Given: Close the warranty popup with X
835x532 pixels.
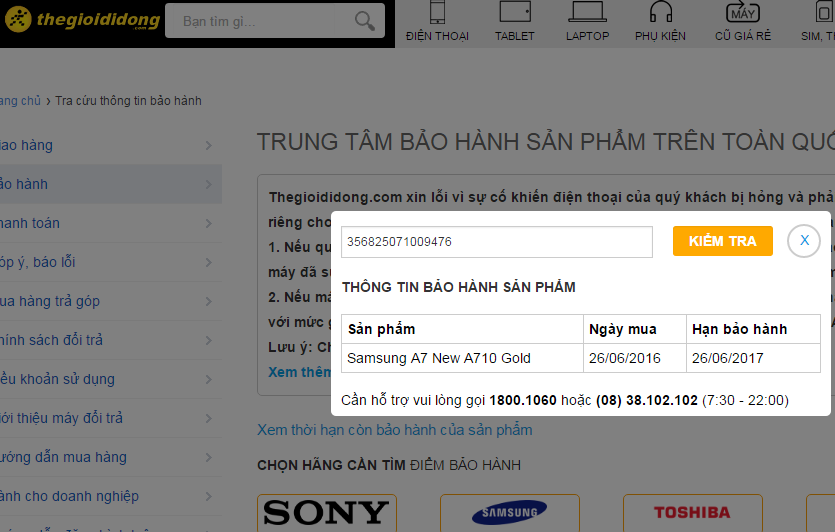Looking at the screenshot, I should pyautogui.click(x=804, y=241).
